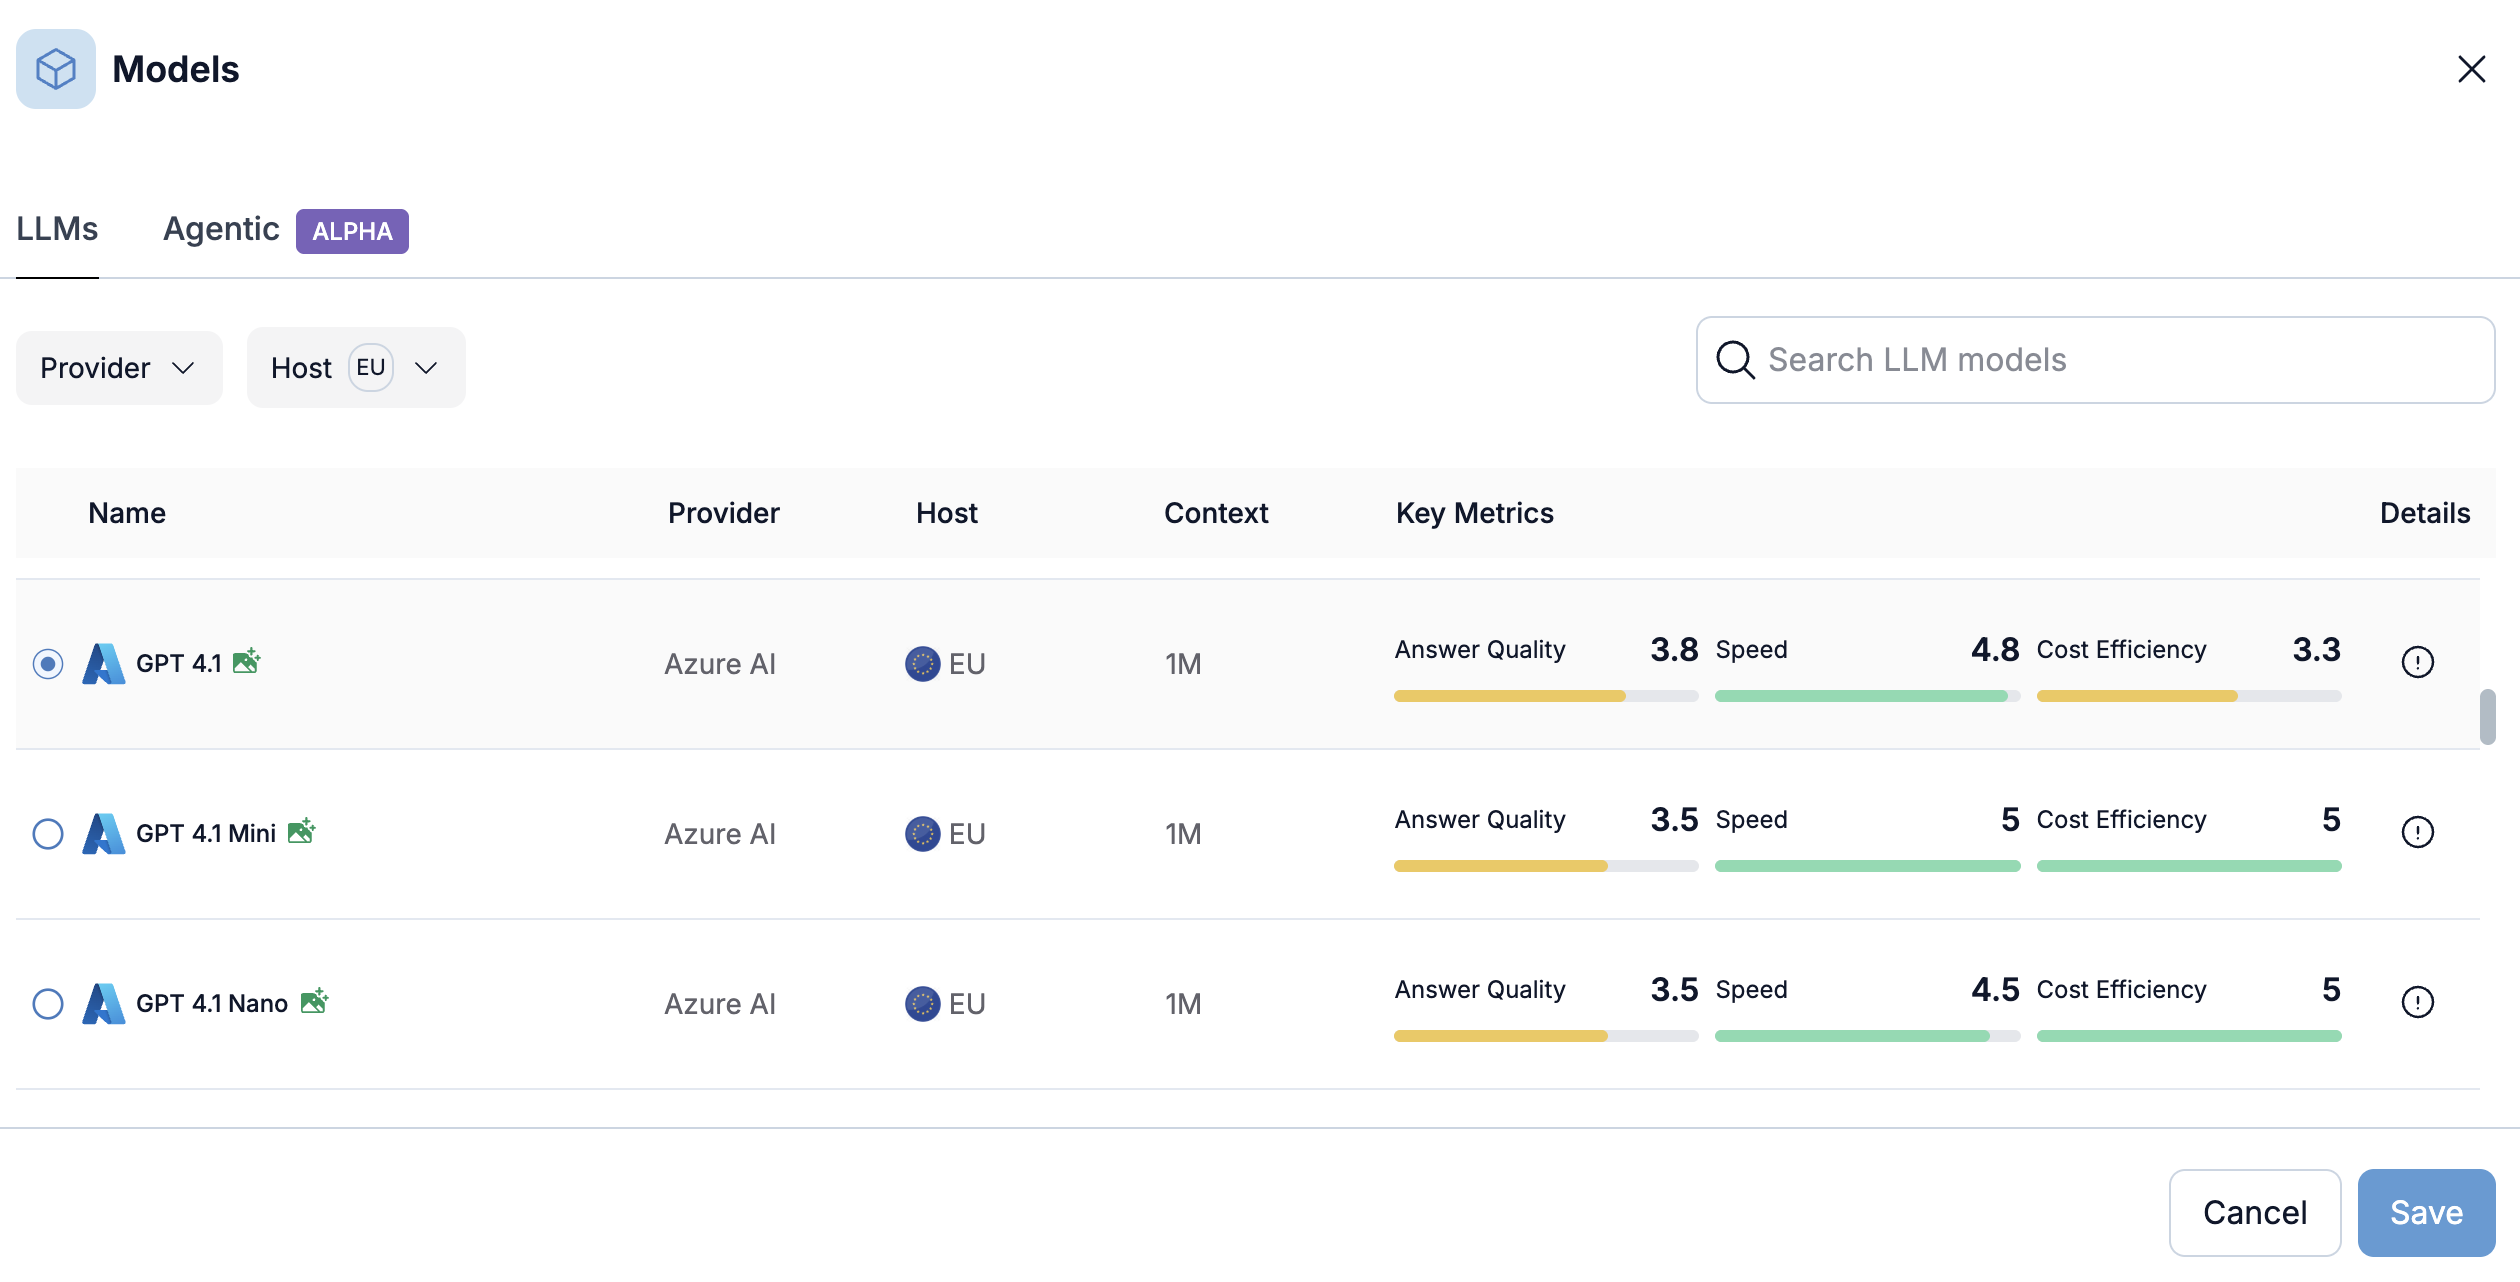Click the GPT 4.1 Nano model name

[x=212, y=1004]
